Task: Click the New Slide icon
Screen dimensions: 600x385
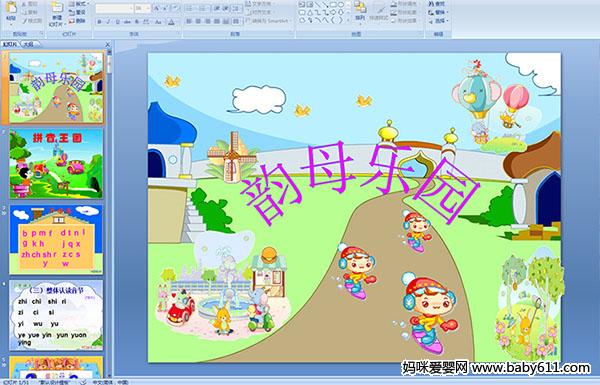Action: click(x=57, y=8)
